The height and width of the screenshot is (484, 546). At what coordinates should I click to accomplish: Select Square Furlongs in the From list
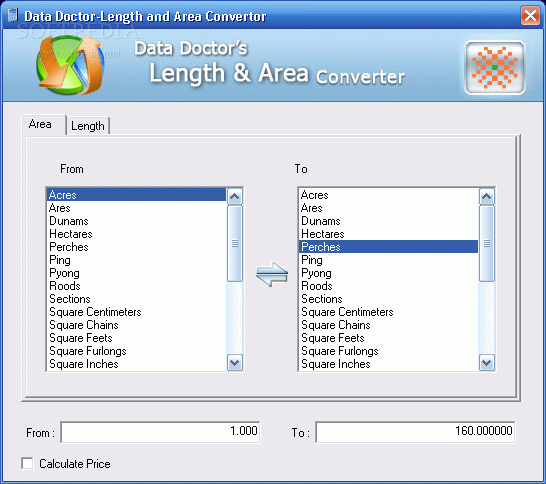coord(136,351)
